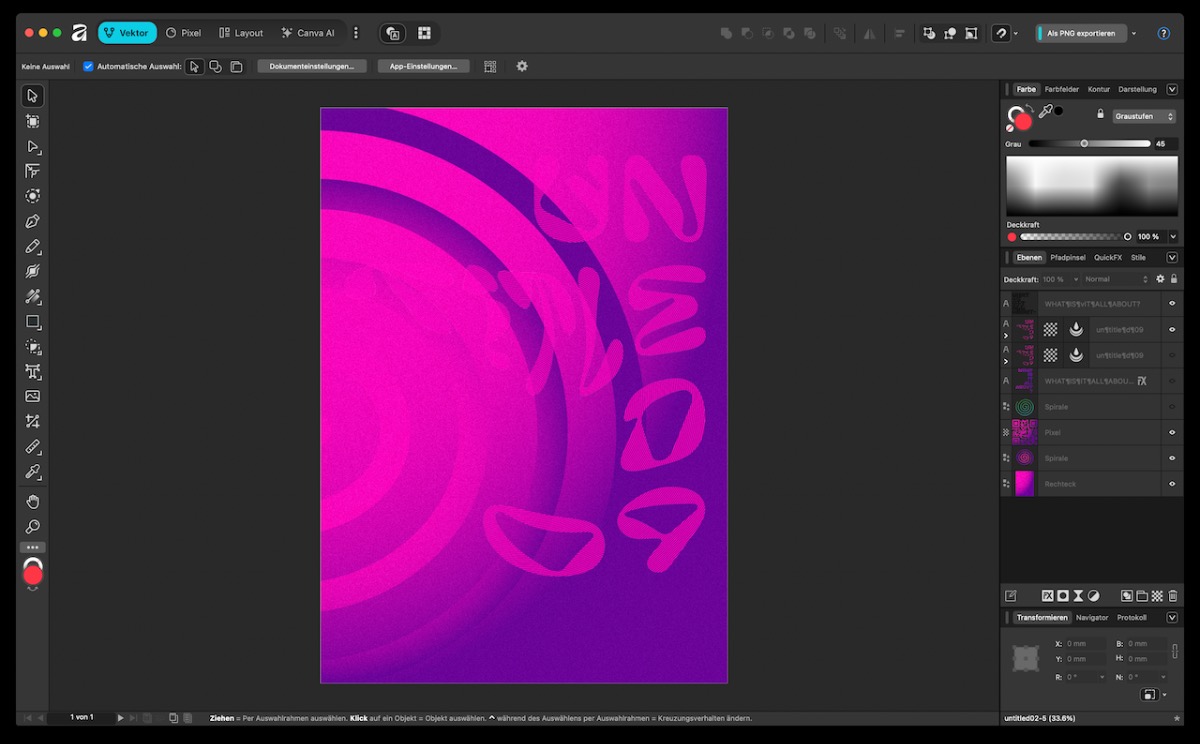Pick the Node tool
Viewport: 1200px width, 744px height.
[33, 147]
